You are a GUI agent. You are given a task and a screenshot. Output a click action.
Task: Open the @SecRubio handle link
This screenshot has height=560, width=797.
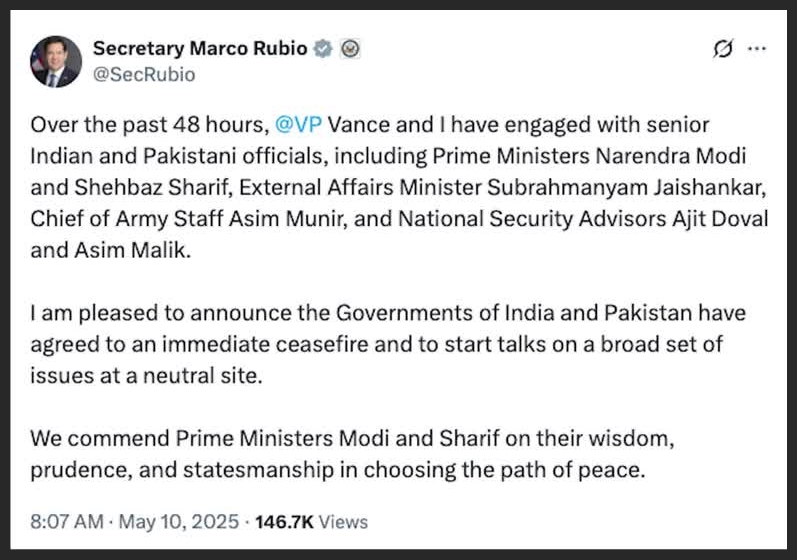tap(144, 74)
